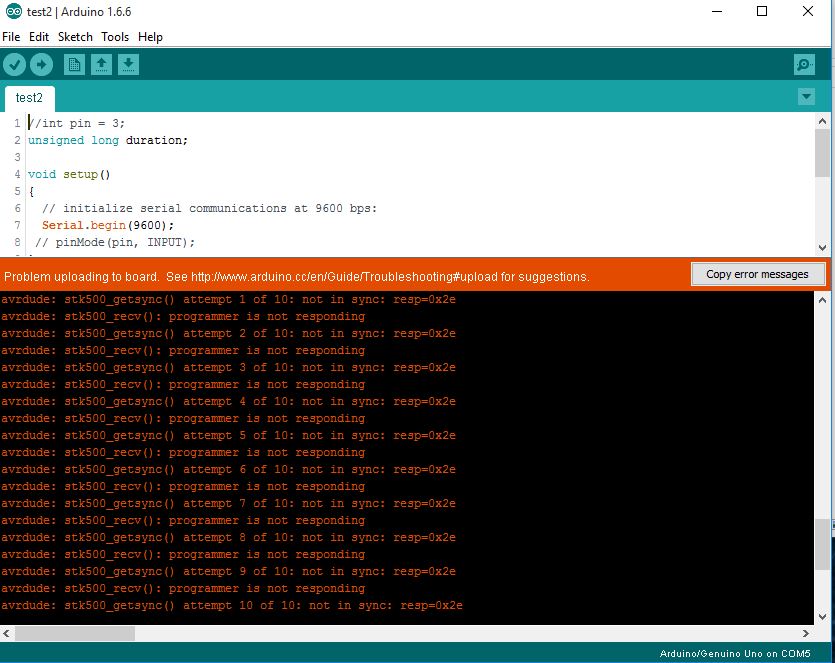Open the Sketch menu
This screenshot has height=663, width=835.
(x=75, y=37)
